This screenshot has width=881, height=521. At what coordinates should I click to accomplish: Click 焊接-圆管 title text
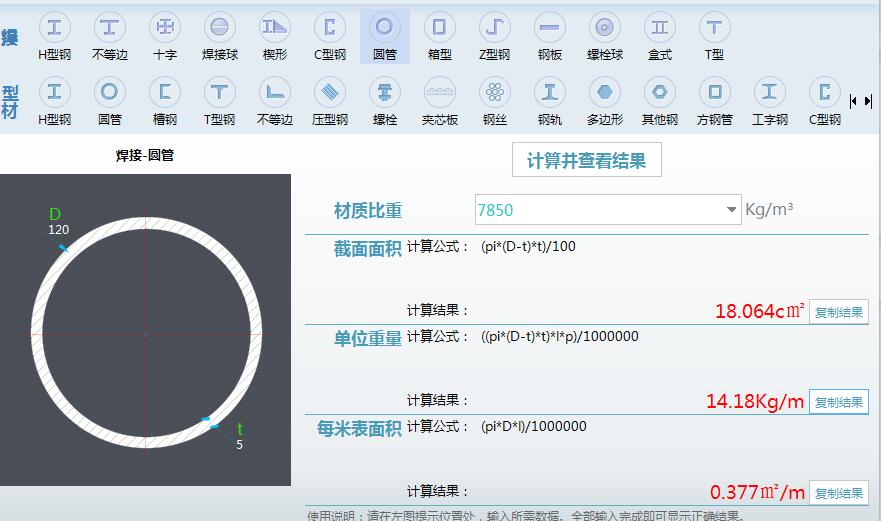tap(145, 155)
